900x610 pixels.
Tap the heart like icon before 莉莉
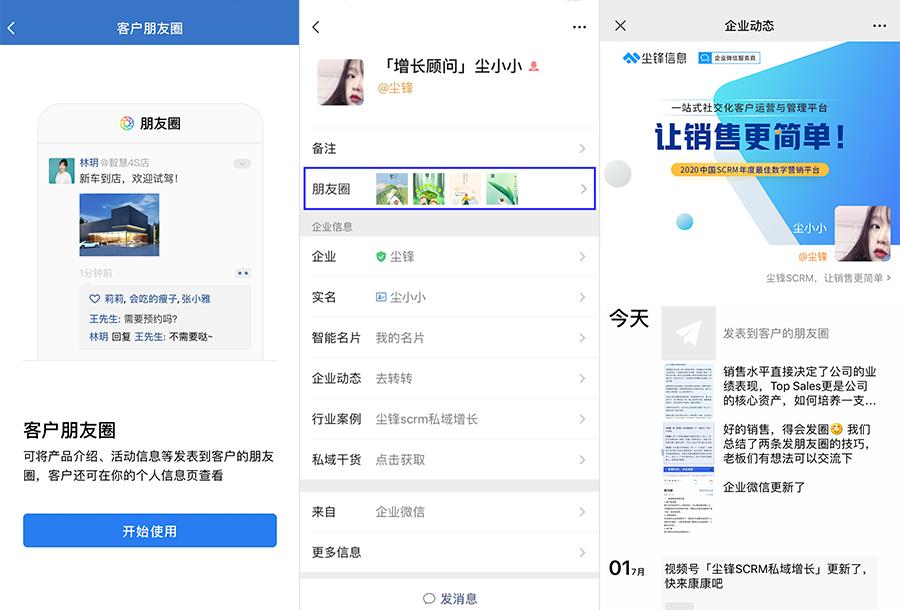[95, 298]
